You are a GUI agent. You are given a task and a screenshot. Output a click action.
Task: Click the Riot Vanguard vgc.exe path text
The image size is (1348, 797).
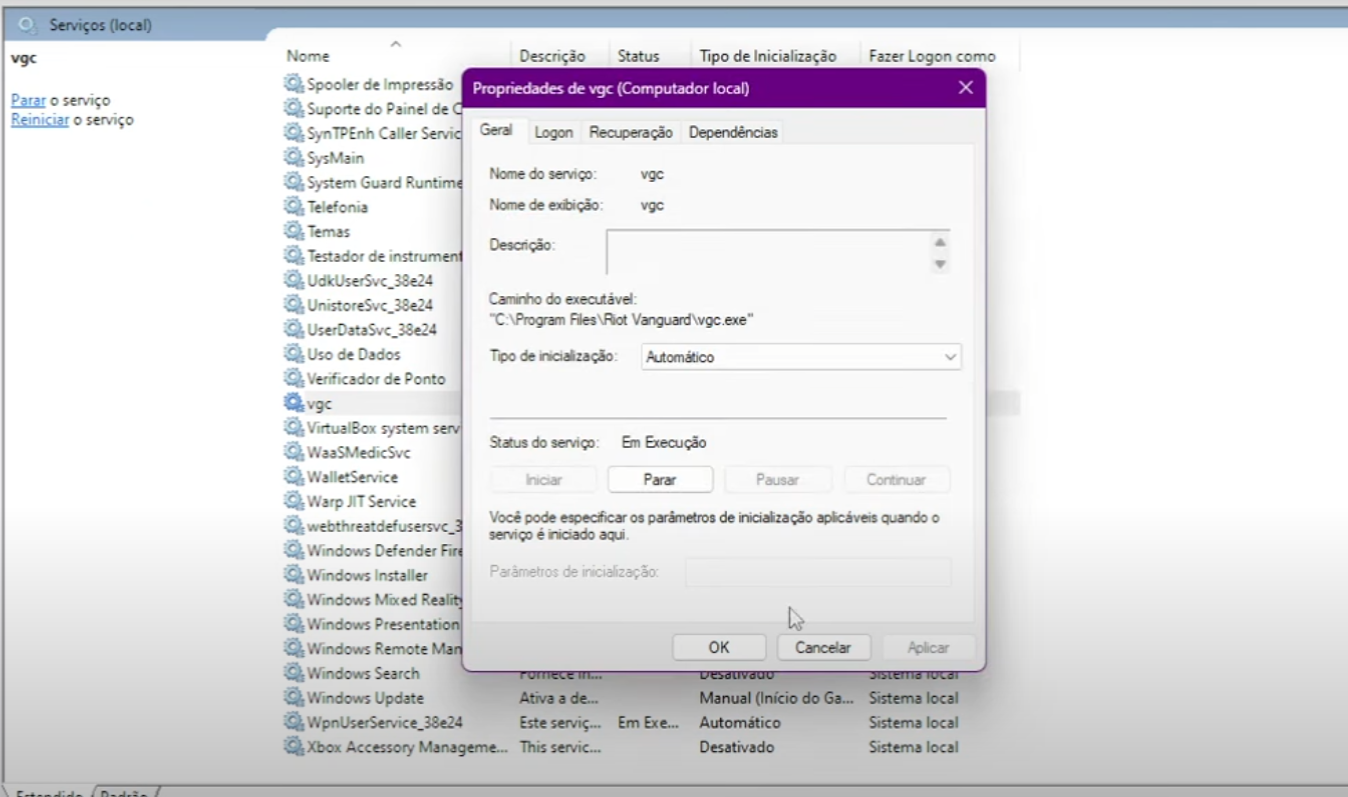click(621, 320)
